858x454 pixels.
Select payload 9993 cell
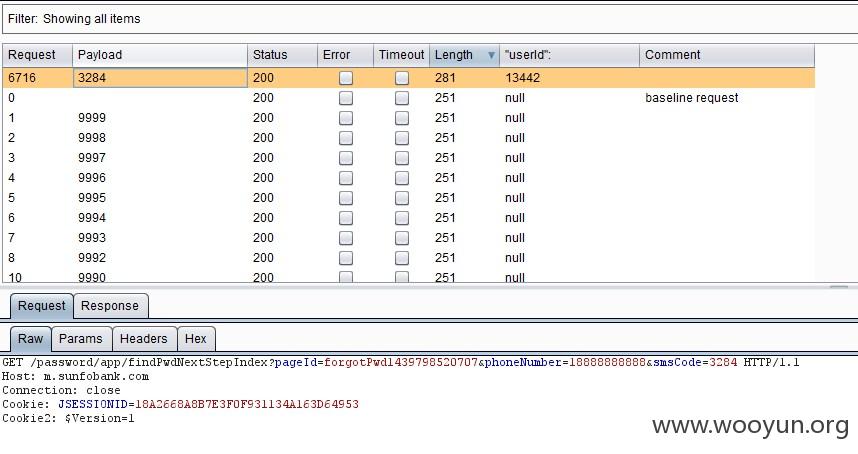160,238
